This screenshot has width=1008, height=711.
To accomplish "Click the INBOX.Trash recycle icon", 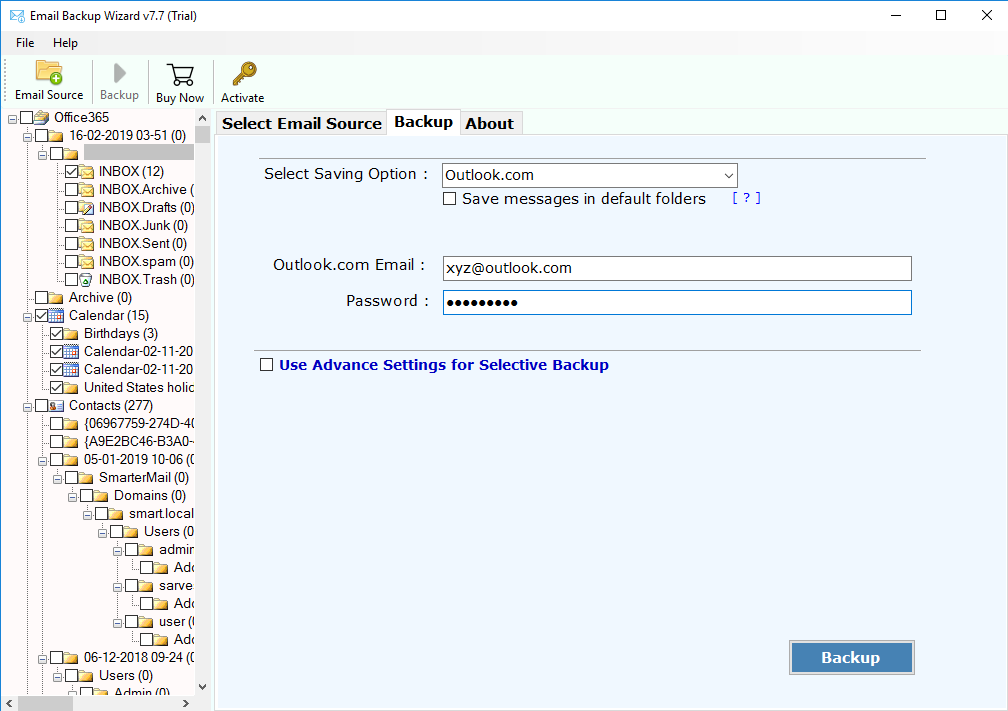I will (x=86, y=280).
